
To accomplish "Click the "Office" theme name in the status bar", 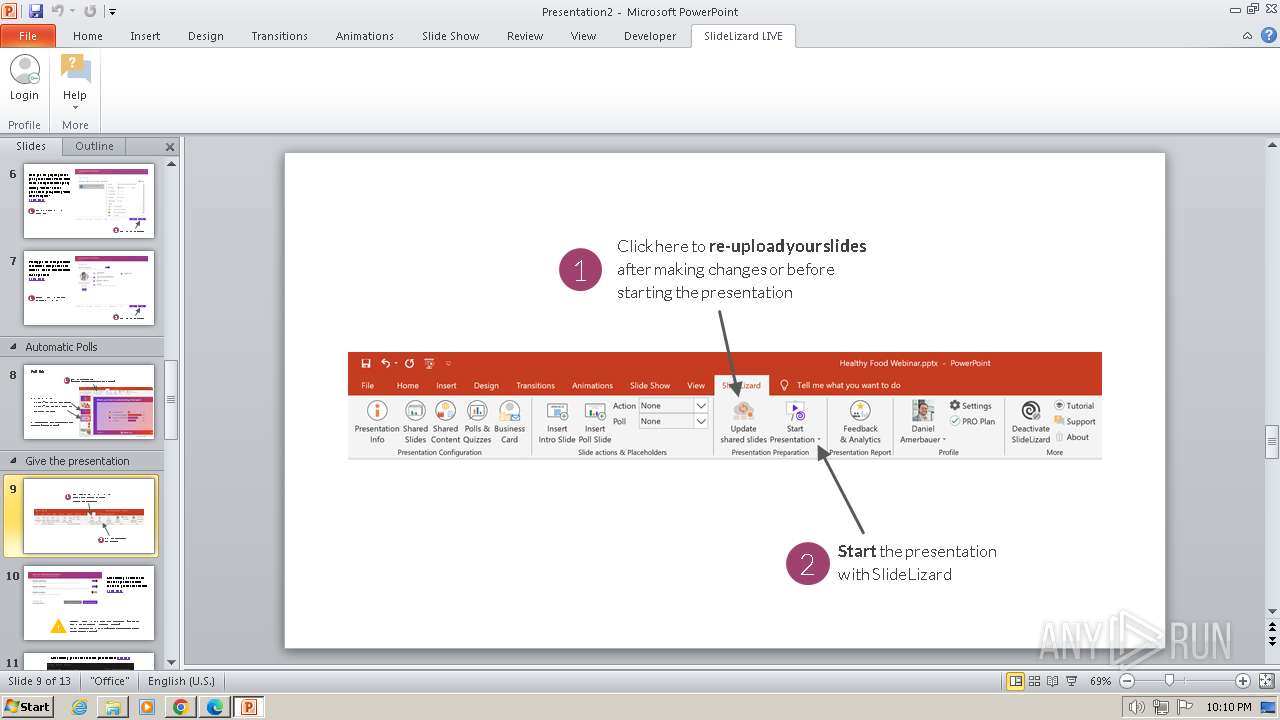I will [x=110, y=681].
